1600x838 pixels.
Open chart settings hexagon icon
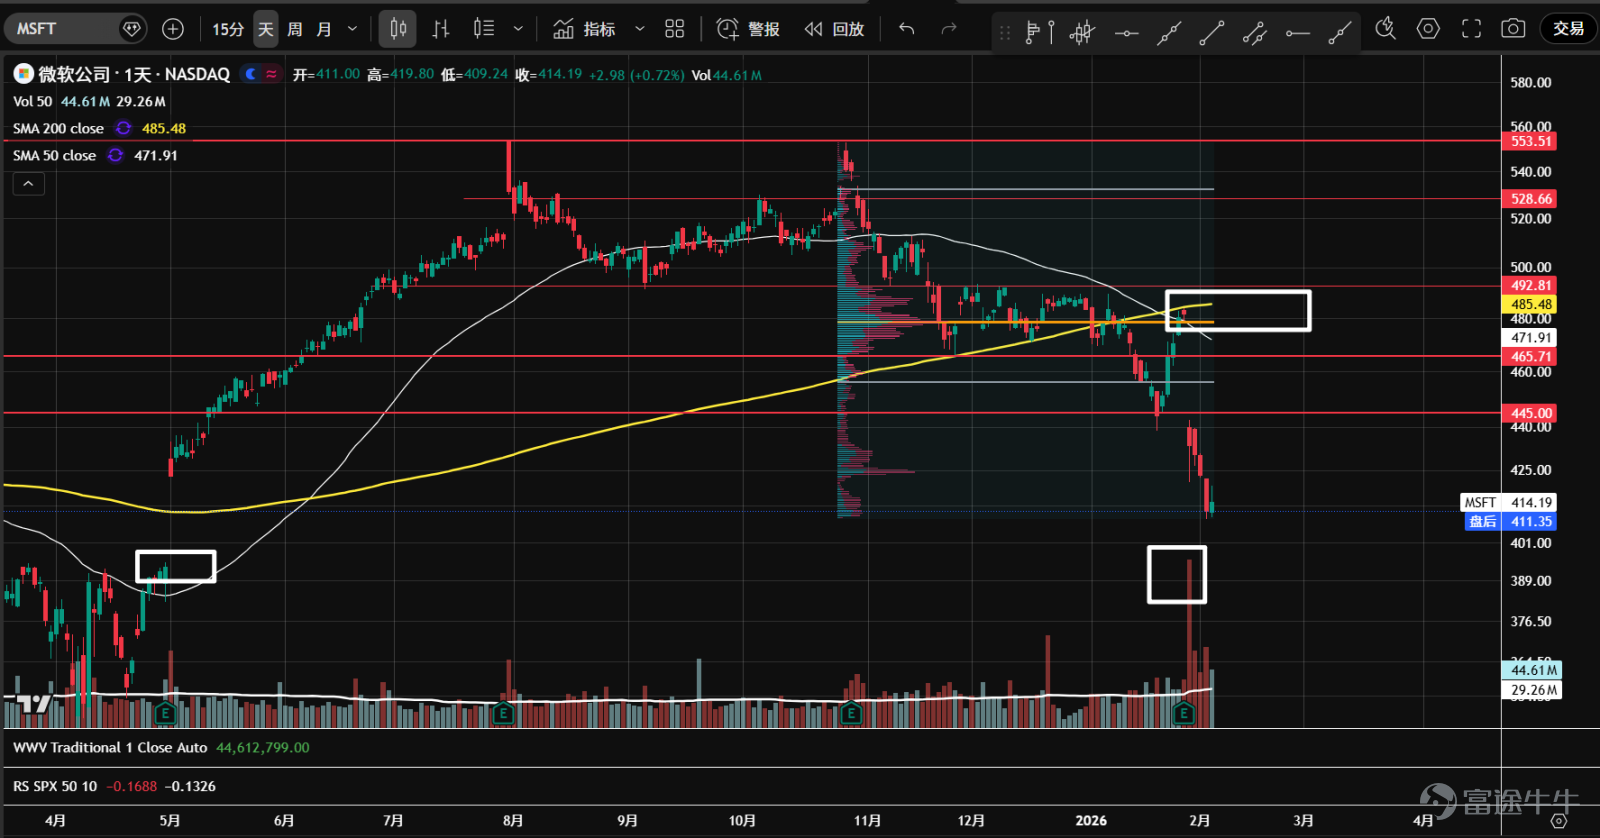point(1428,29)
